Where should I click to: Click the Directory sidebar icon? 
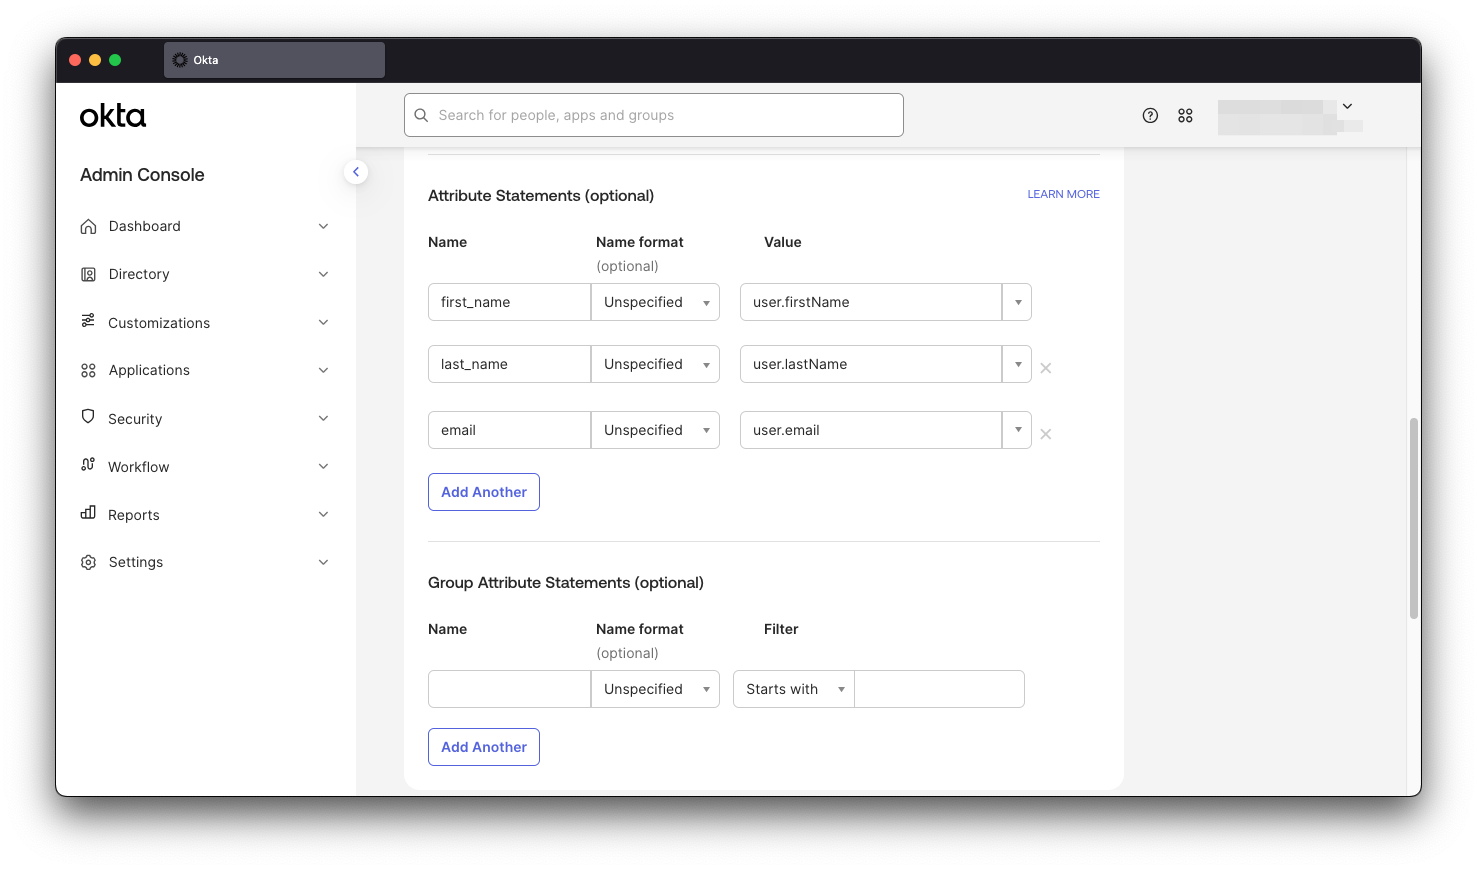88,274
